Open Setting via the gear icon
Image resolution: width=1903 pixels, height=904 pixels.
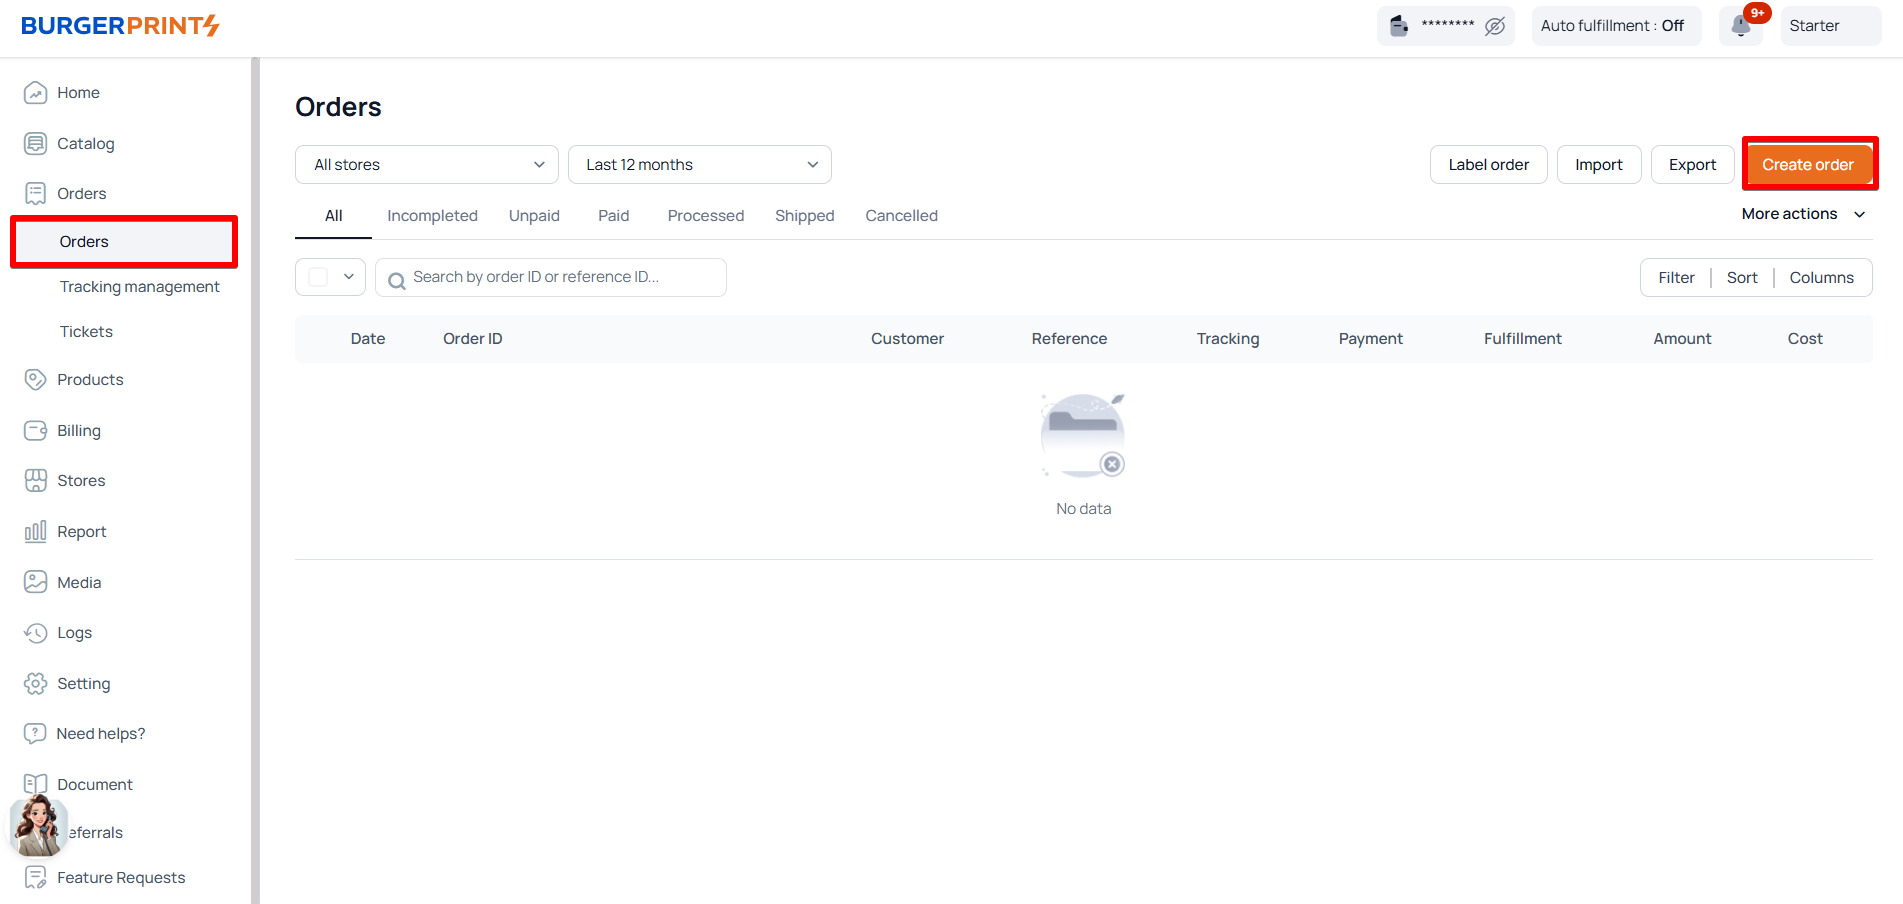[36, 684]
